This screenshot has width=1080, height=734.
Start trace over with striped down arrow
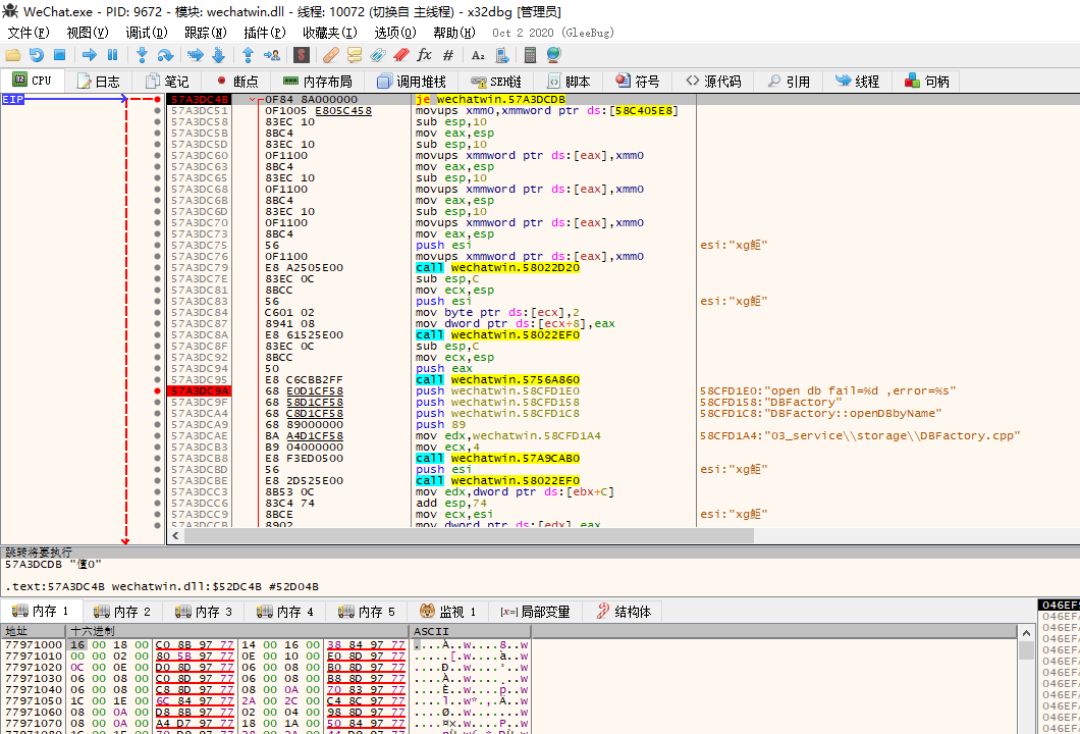pyautogui.click(x=218, y=55)
